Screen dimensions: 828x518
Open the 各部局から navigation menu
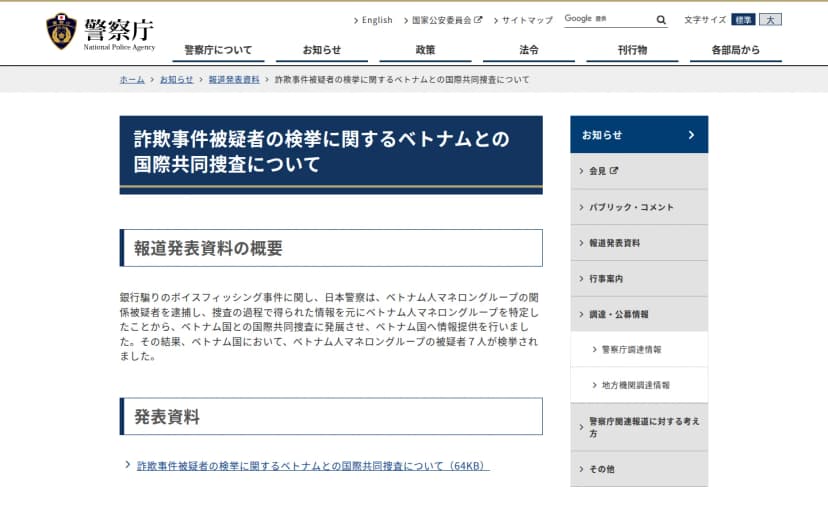(736, 50)
